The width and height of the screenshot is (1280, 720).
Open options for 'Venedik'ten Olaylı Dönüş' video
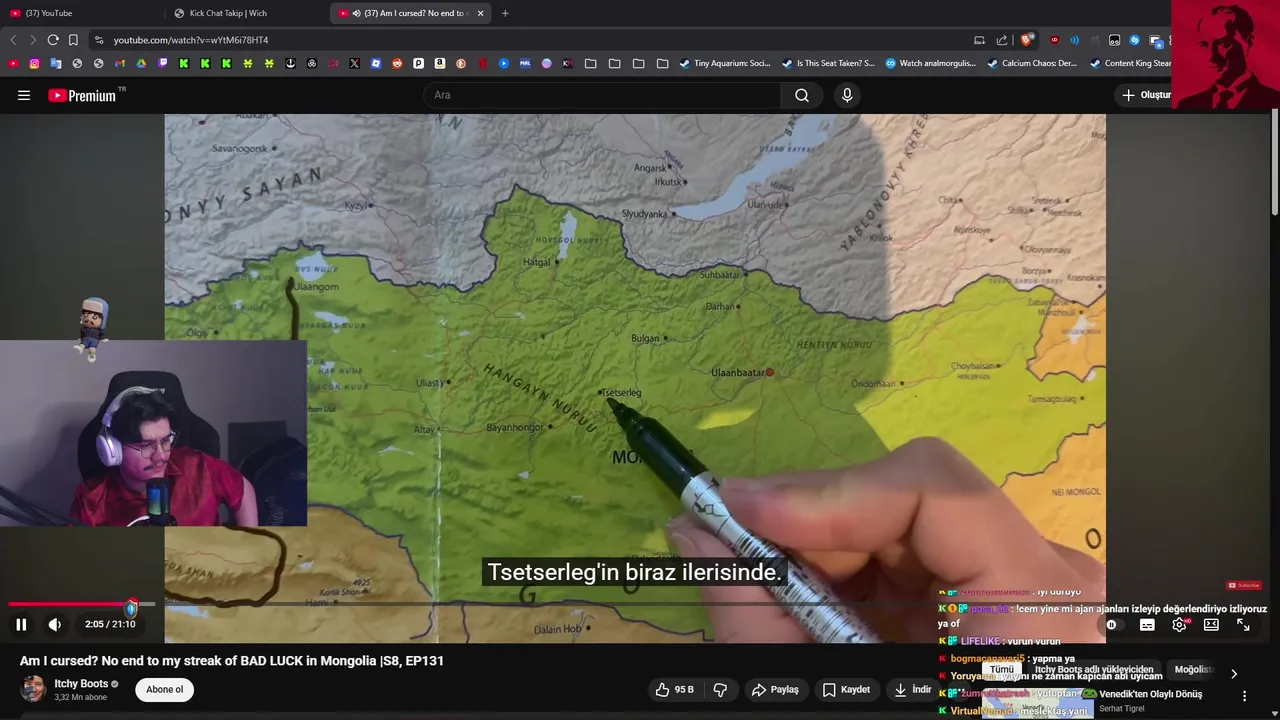(1244, 696)
